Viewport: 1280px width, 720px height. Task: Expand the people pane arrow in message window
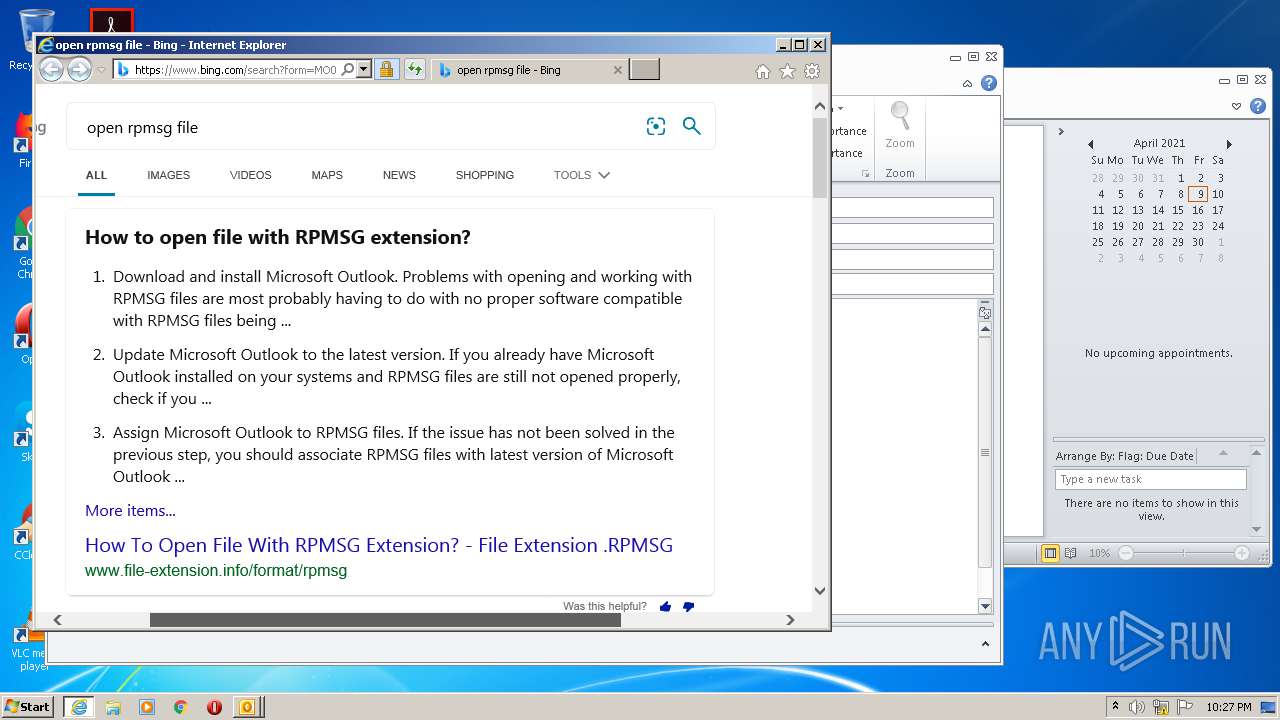984,643
